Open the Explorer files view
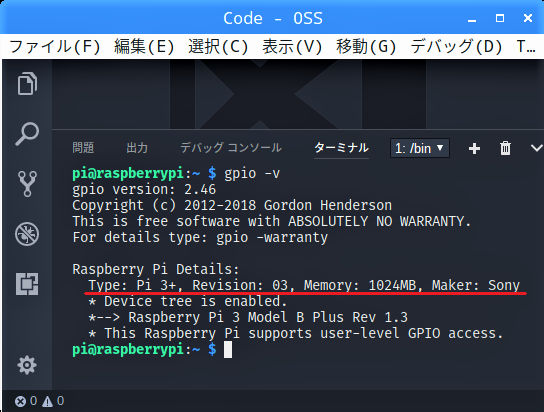The image size is (544, 412). (27, 83)
